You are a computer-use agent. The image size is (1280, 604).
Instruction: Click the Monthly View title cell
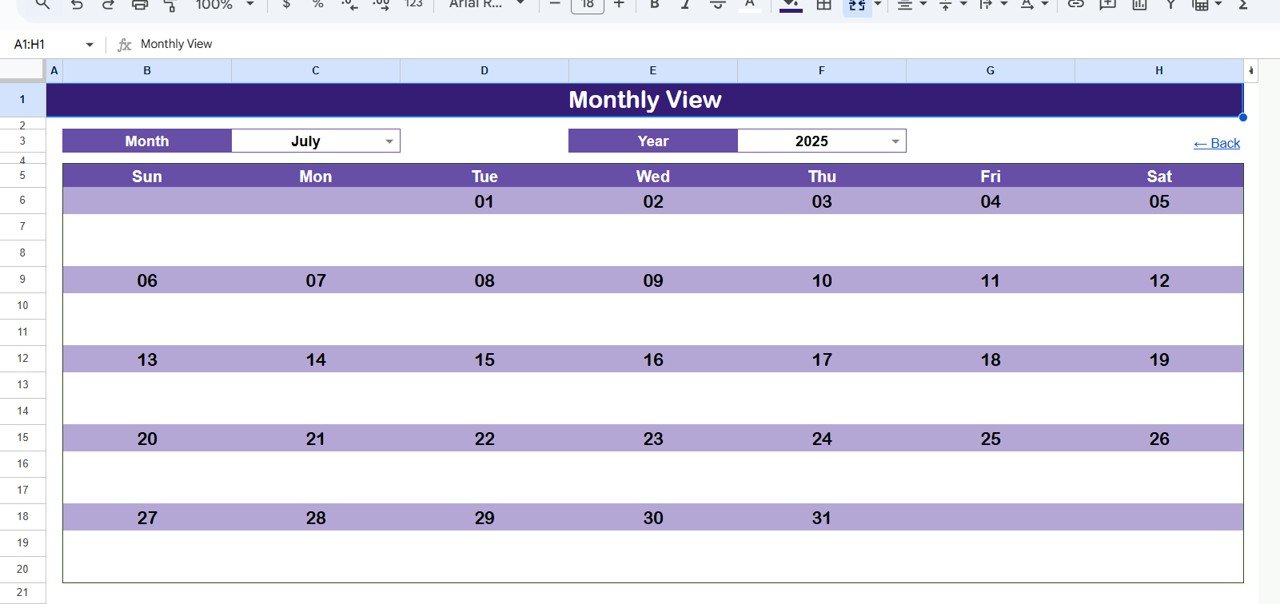[645, 99]
